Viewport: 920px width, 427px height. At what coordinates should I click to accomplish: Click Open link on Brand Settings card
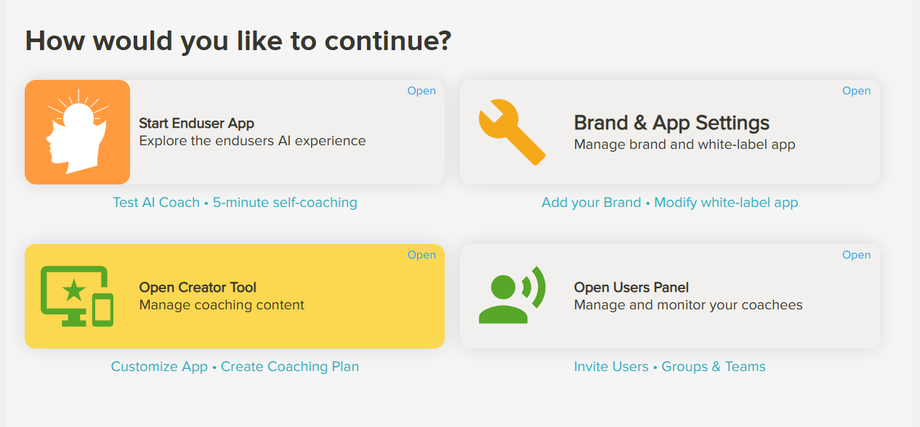(856, 91)
